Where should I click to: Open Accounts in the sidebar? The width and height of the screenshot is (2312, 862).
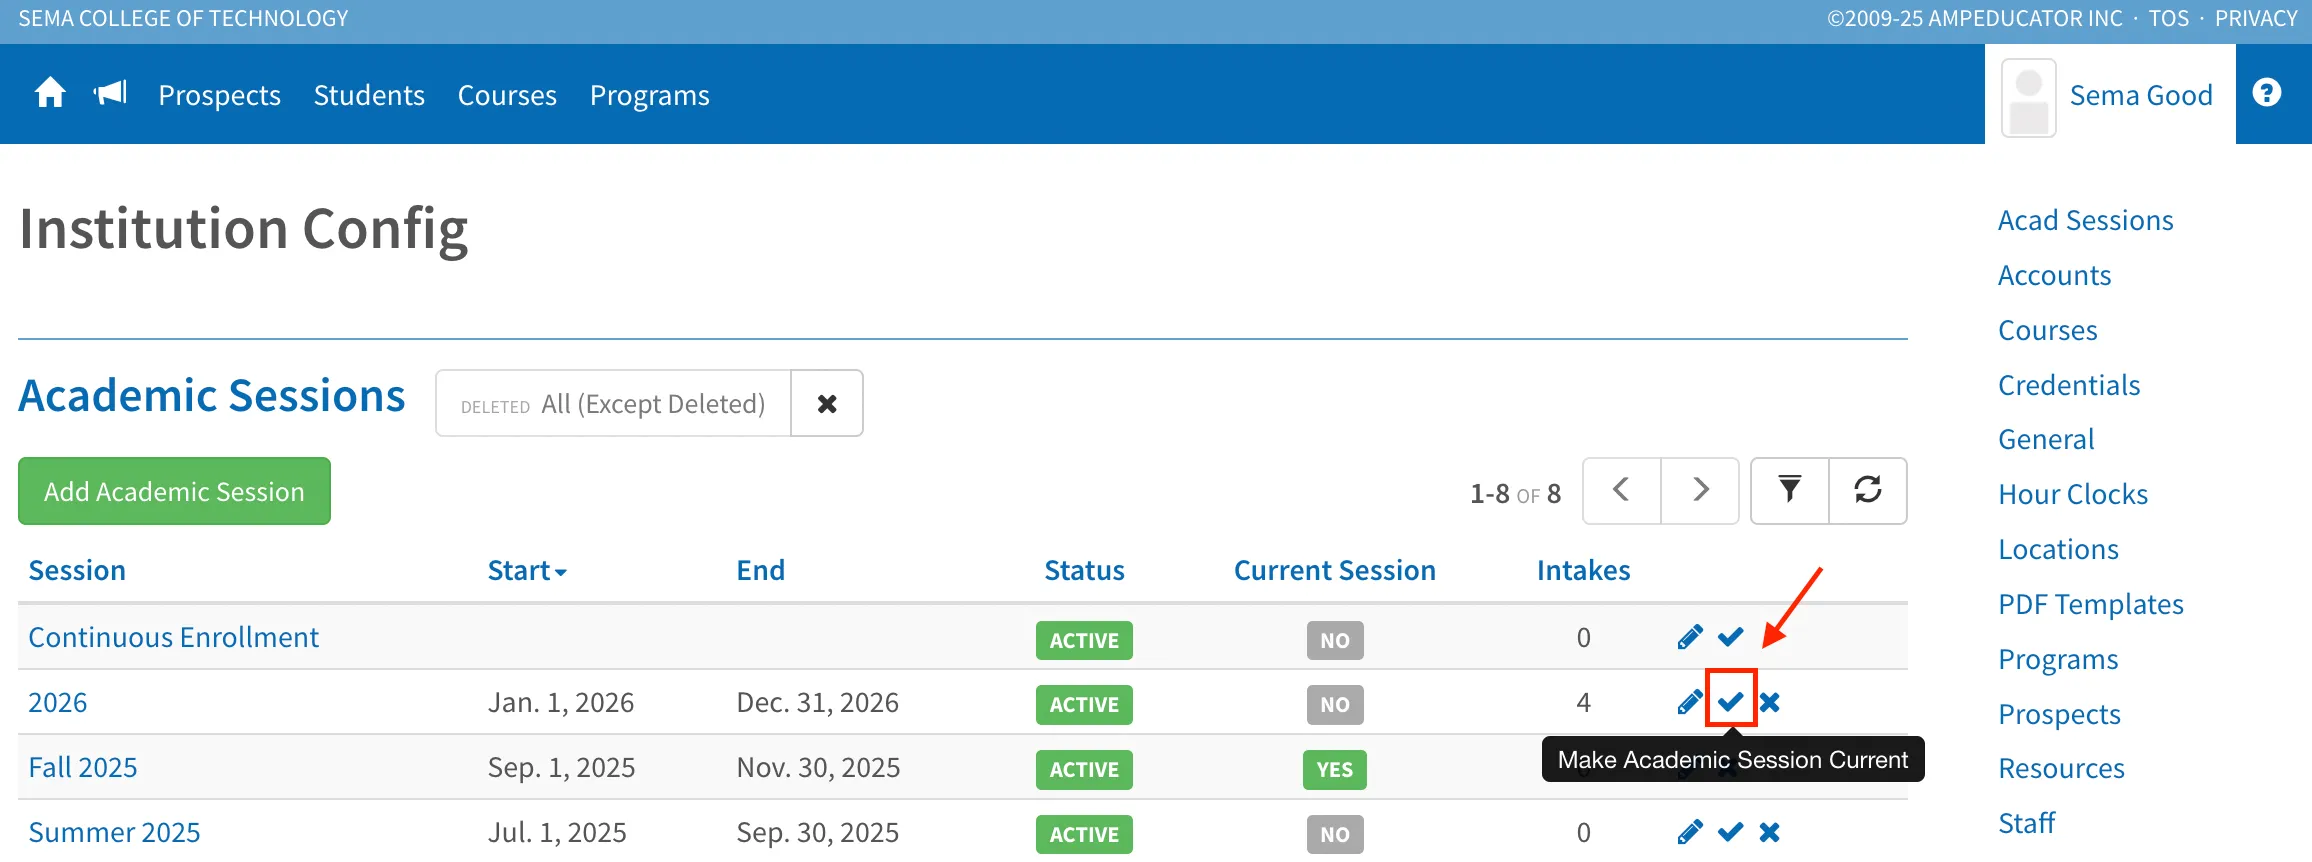[x=2054, y=275]
